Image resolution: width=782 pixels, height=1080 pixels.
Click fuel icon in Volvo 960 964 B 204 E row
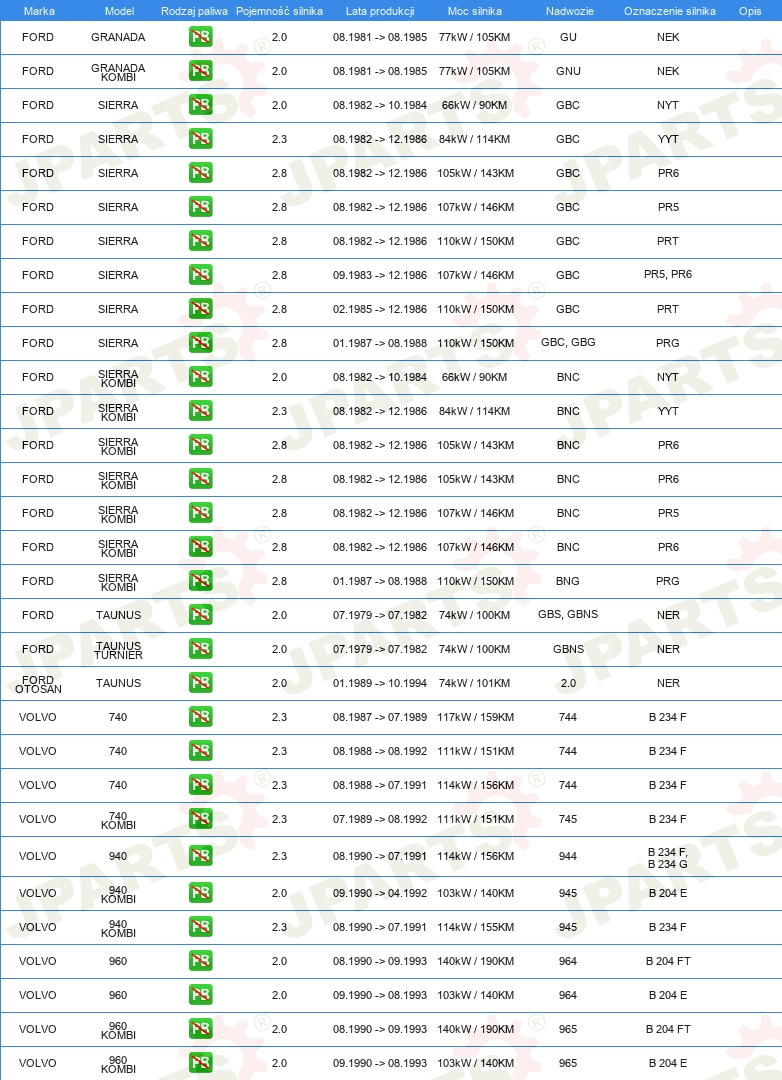coord(200,995)
